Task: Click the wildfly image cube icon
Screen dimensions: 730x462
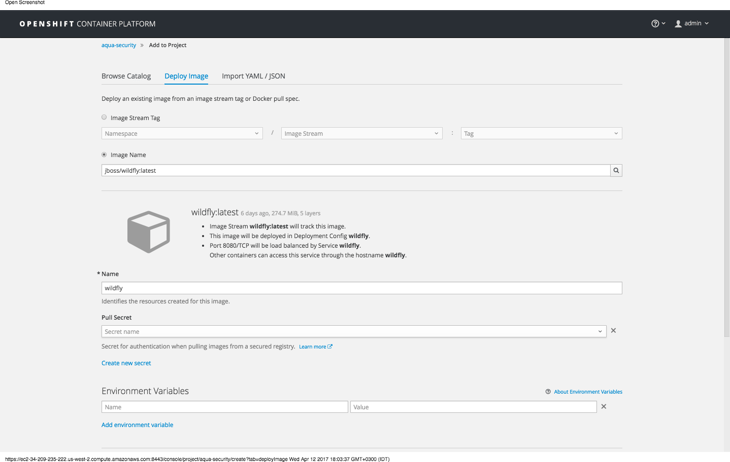Action: click(x=149, y=232)
